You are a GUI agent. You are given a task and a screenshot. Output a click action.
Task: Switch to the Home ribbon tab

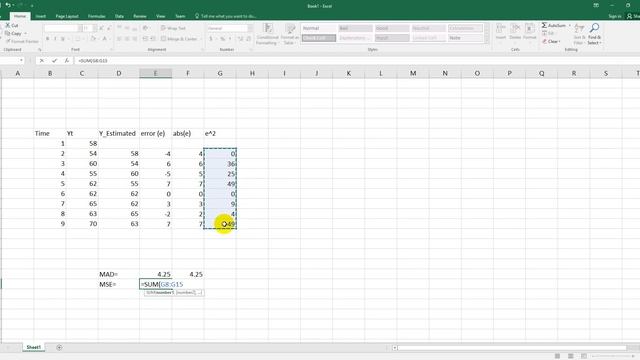(20, 16)
